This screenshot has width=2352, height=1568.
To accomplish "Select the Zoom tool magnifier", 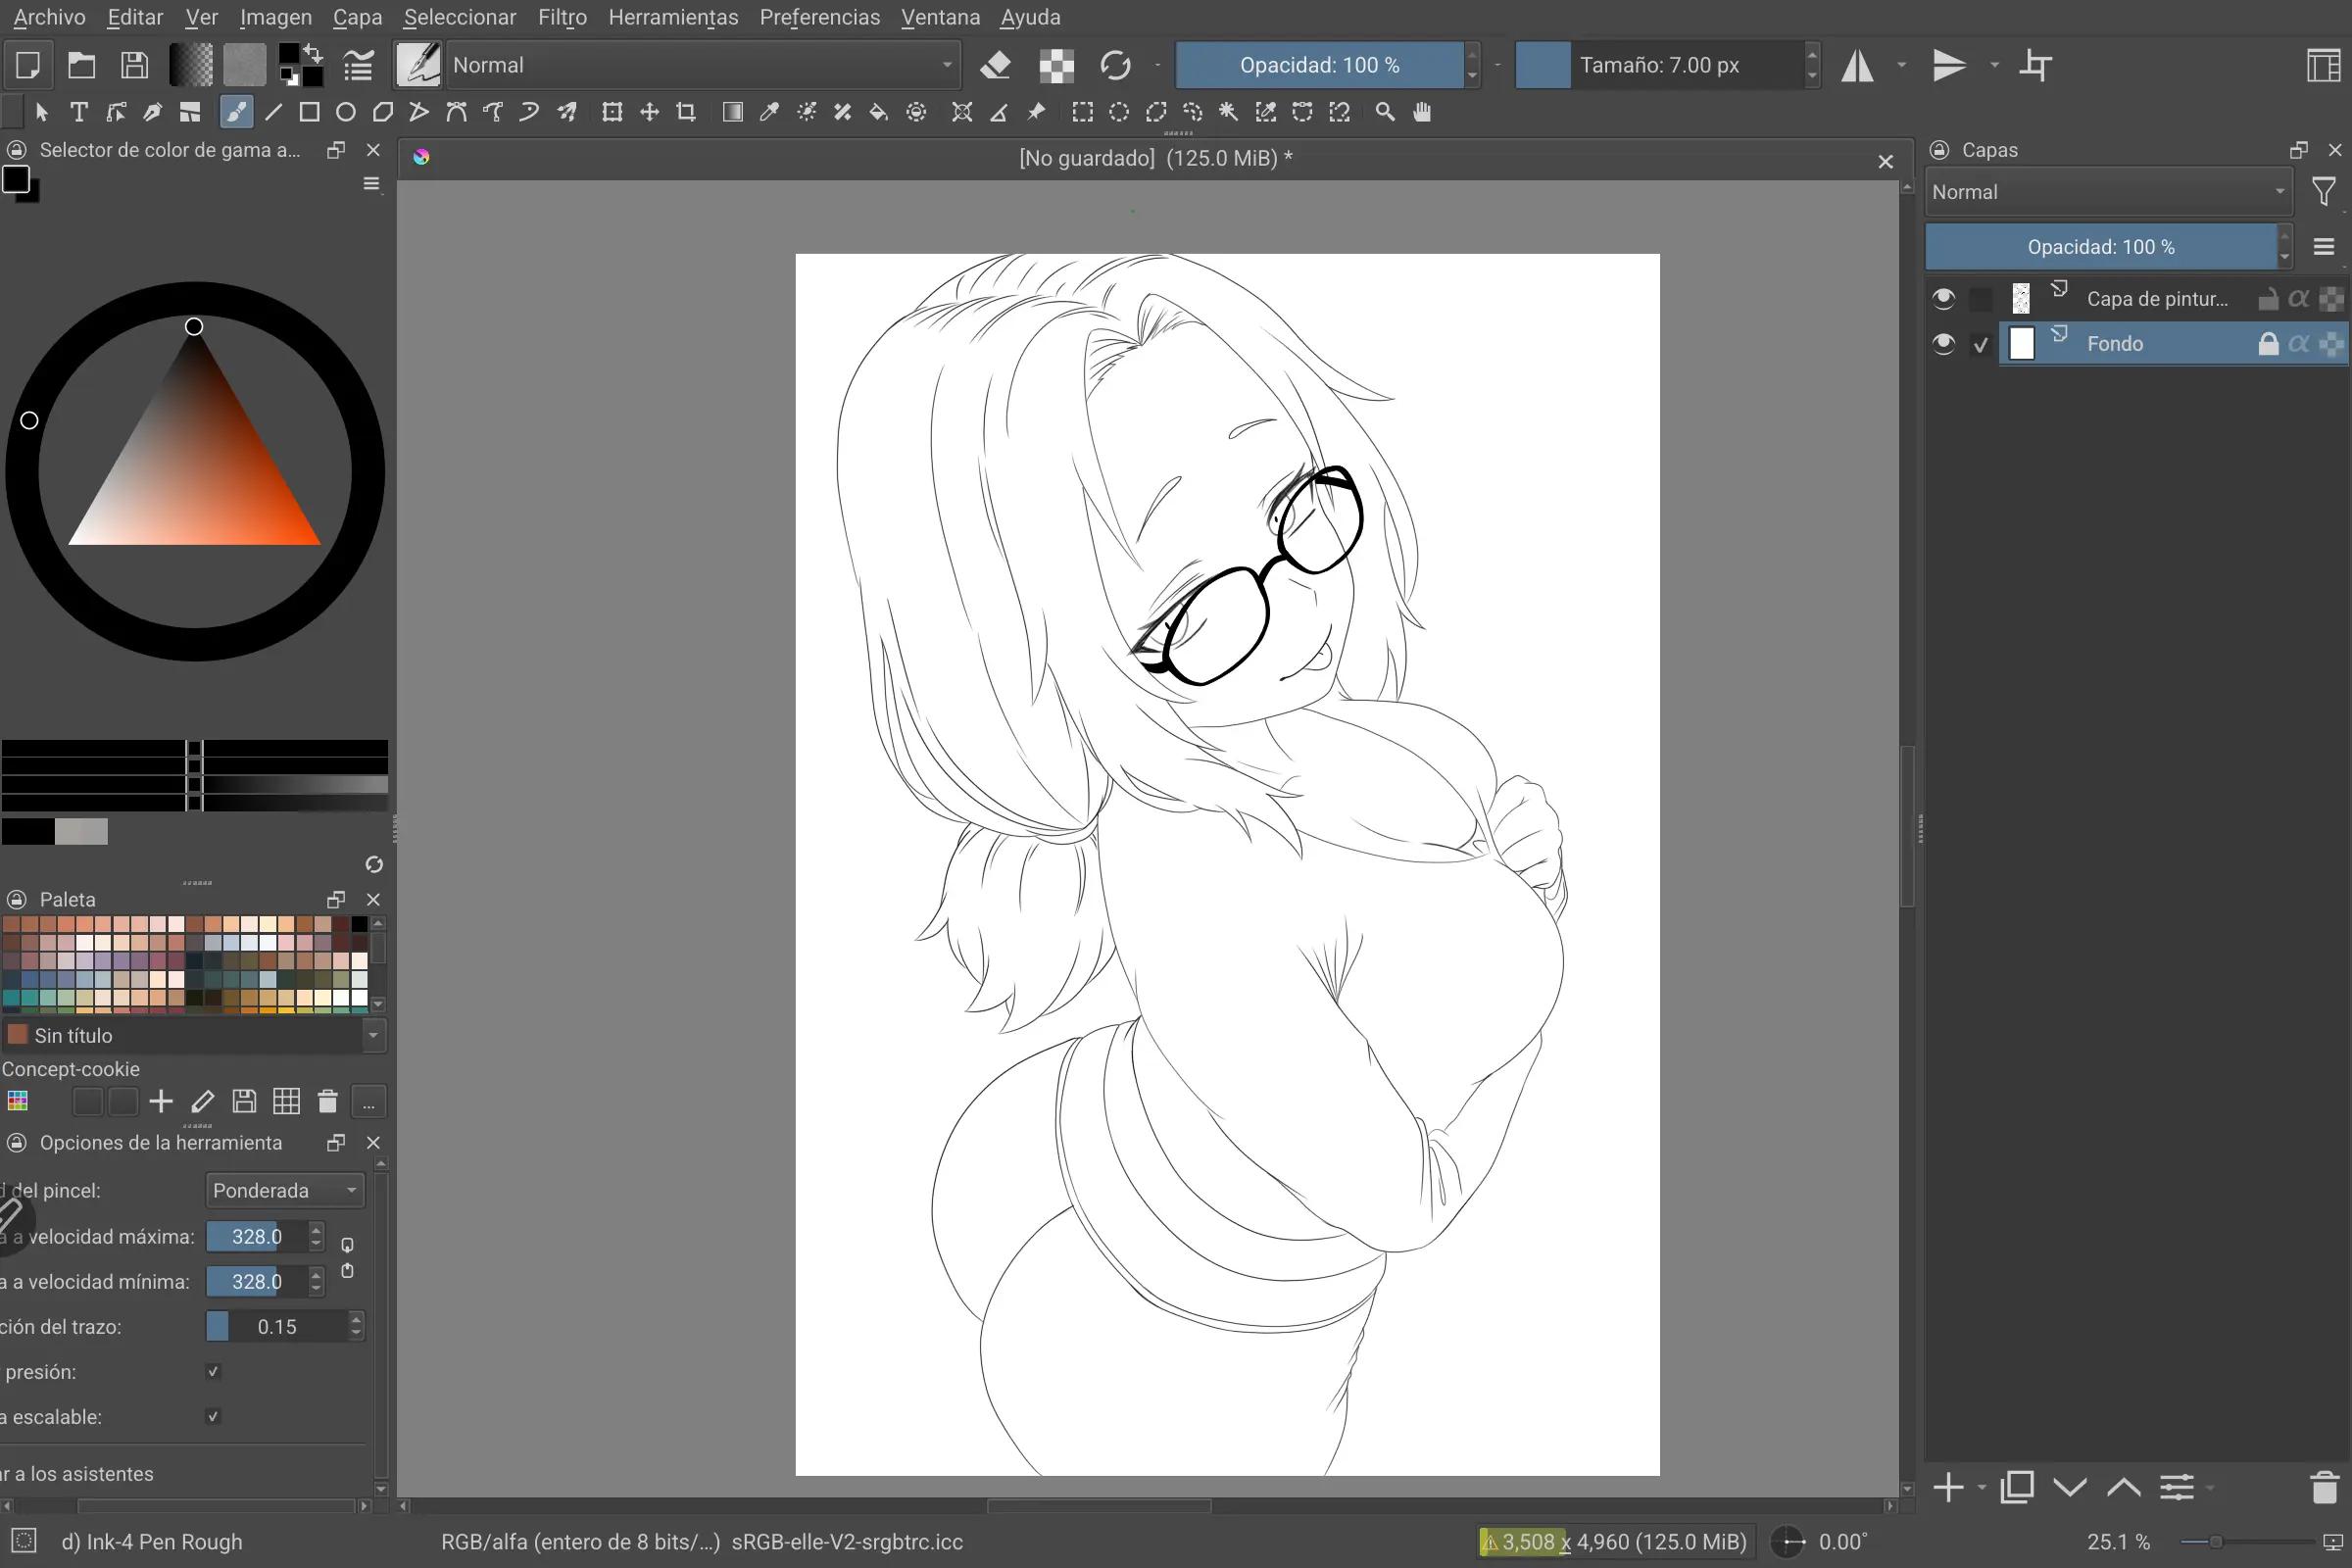I will pos(1385,112).
